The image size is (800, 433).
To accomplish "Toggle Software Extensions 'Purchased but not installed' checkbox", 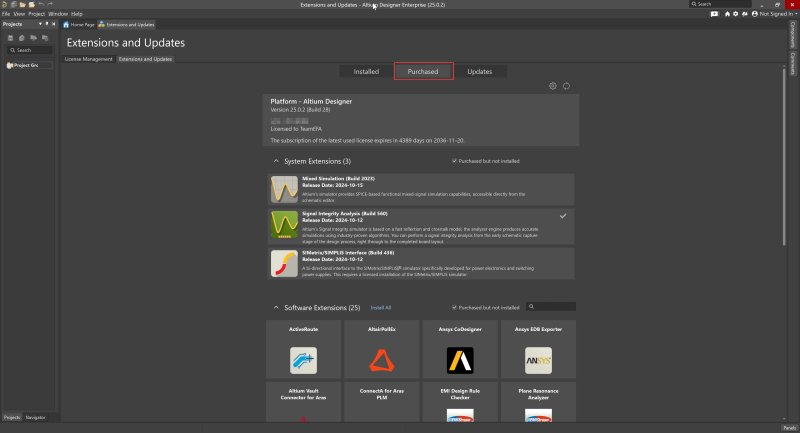I will (x=454, y=308).
